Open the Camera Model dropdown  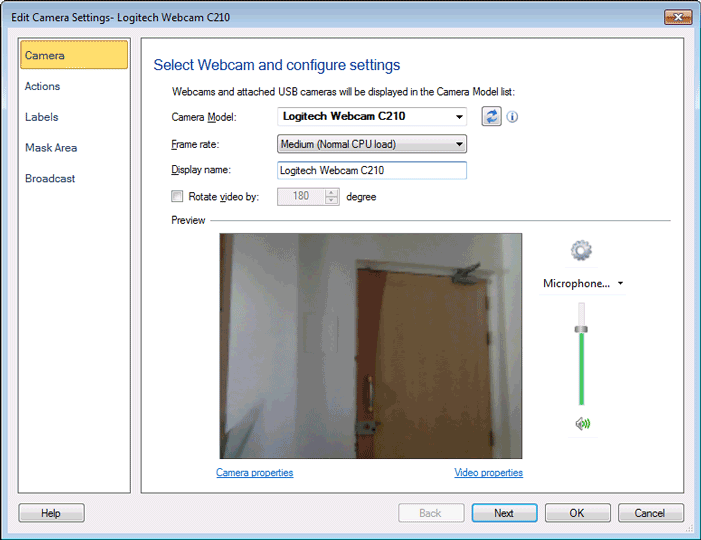pos(372,117)
